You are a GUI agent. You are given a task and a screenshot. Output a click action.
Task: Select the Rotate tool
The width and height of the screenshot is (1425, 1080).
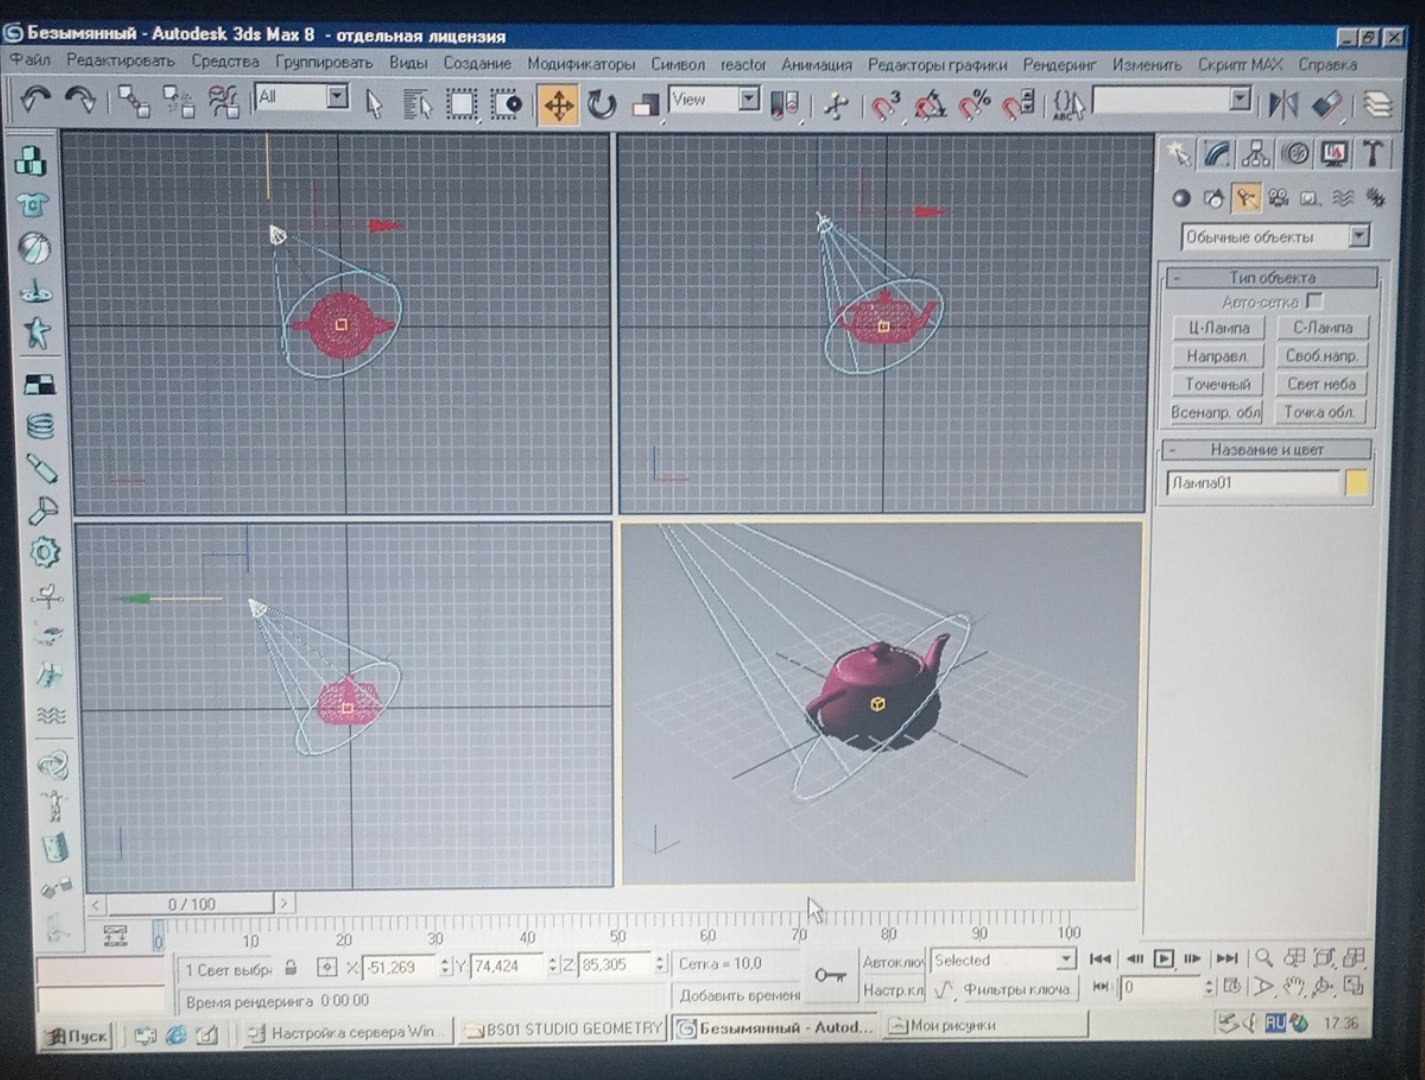click(601, 104)
